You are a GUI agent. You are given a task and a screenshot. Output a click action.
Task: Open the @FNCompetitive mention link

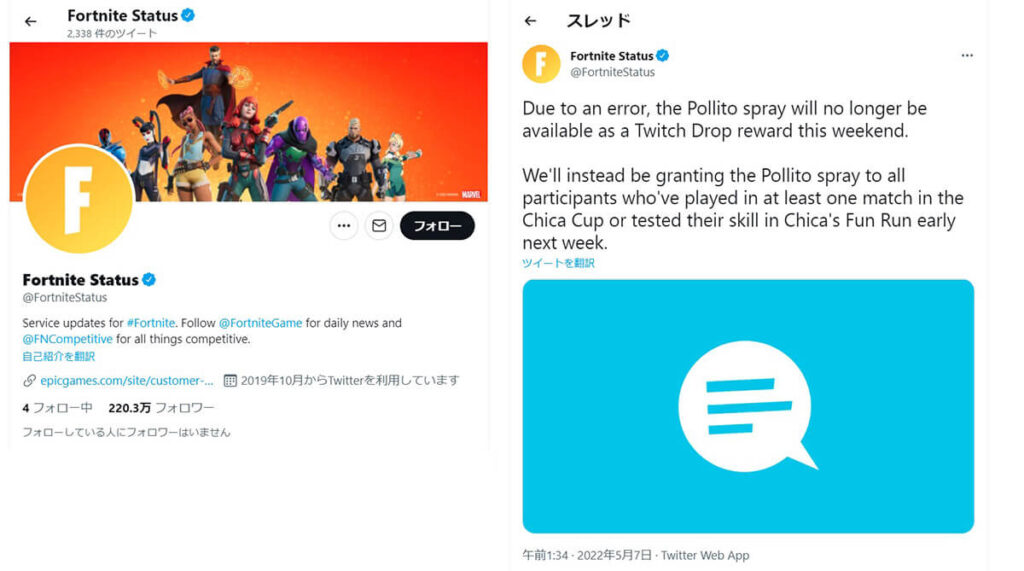point(67,339)
